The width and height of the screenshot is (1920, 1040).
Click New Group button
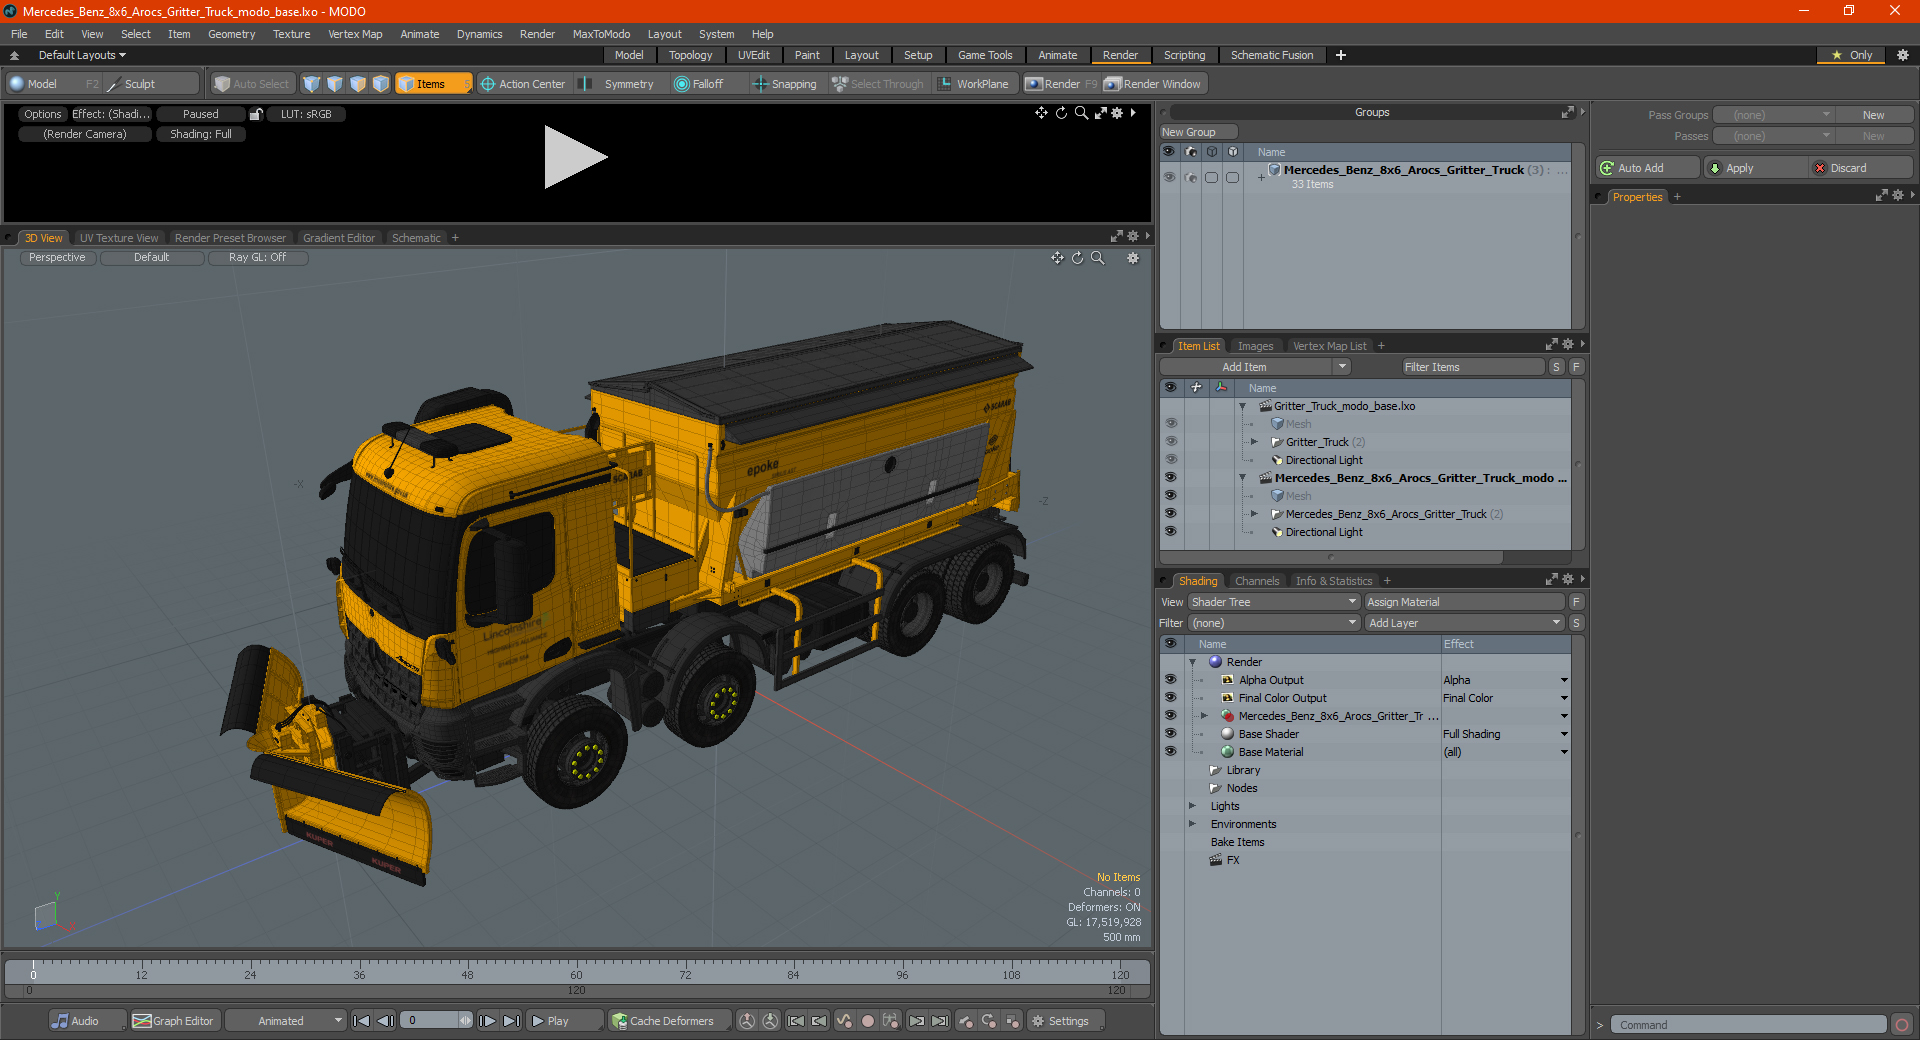point(1198,132)
